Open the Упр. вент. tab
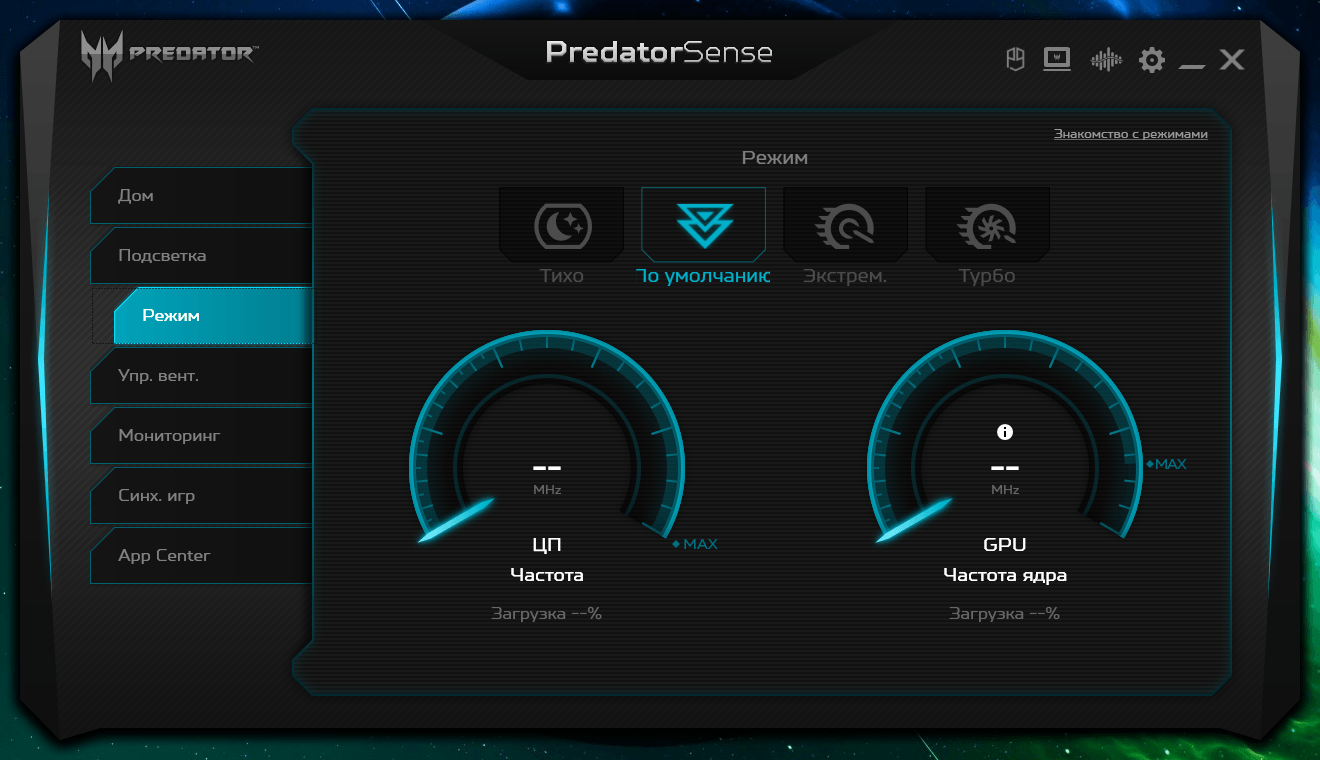 pyautogui.click(x=202, y=376)
